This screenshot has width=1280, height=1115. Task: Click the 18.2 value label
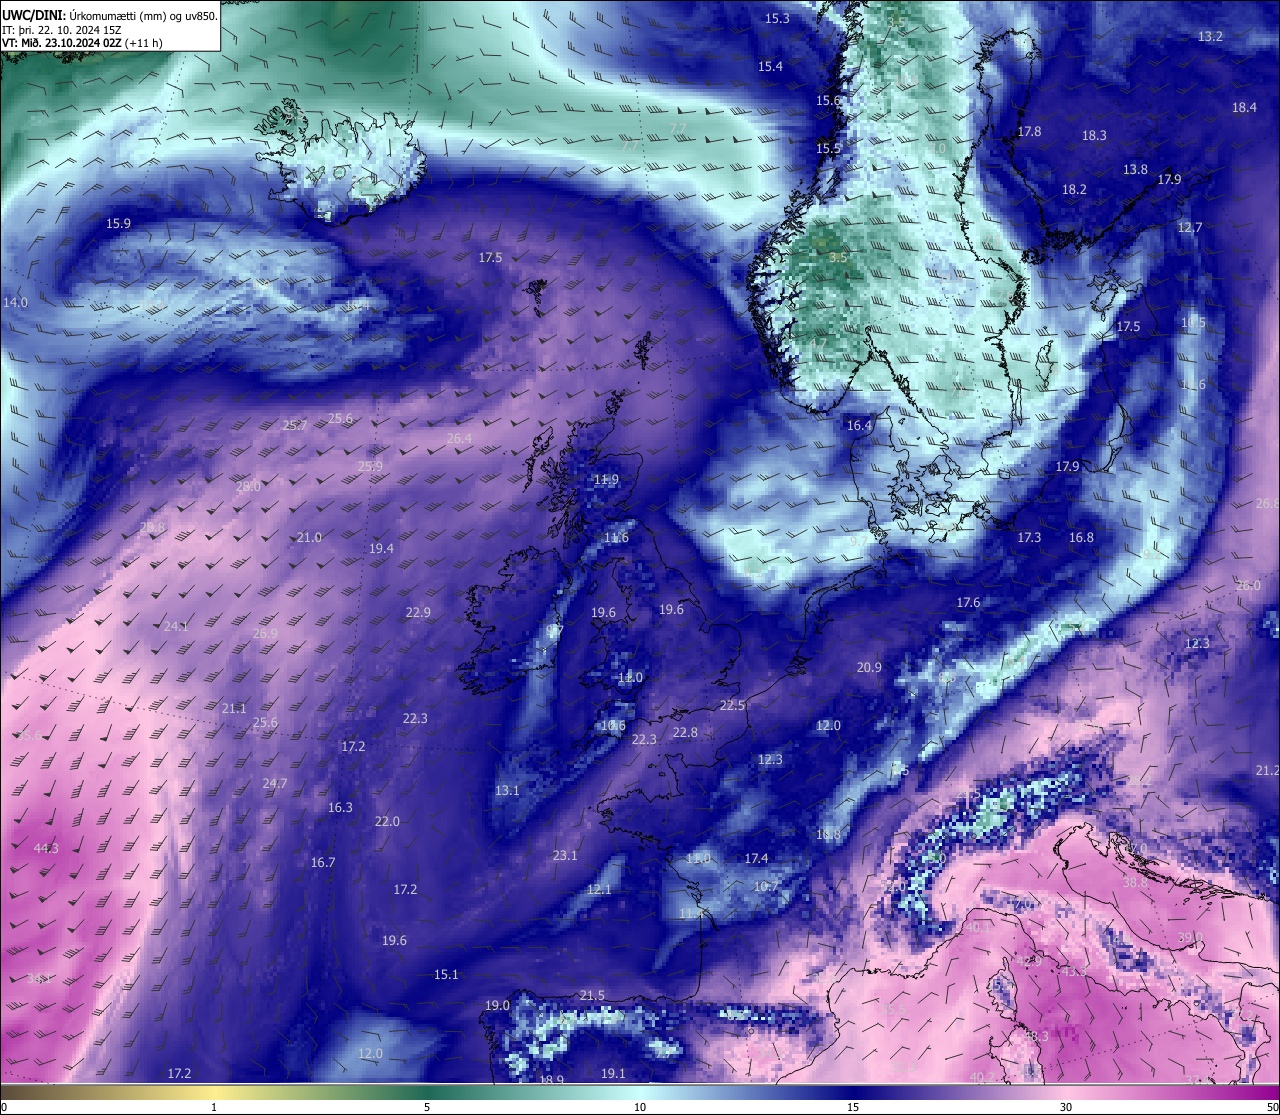(x=1074, y=189)
